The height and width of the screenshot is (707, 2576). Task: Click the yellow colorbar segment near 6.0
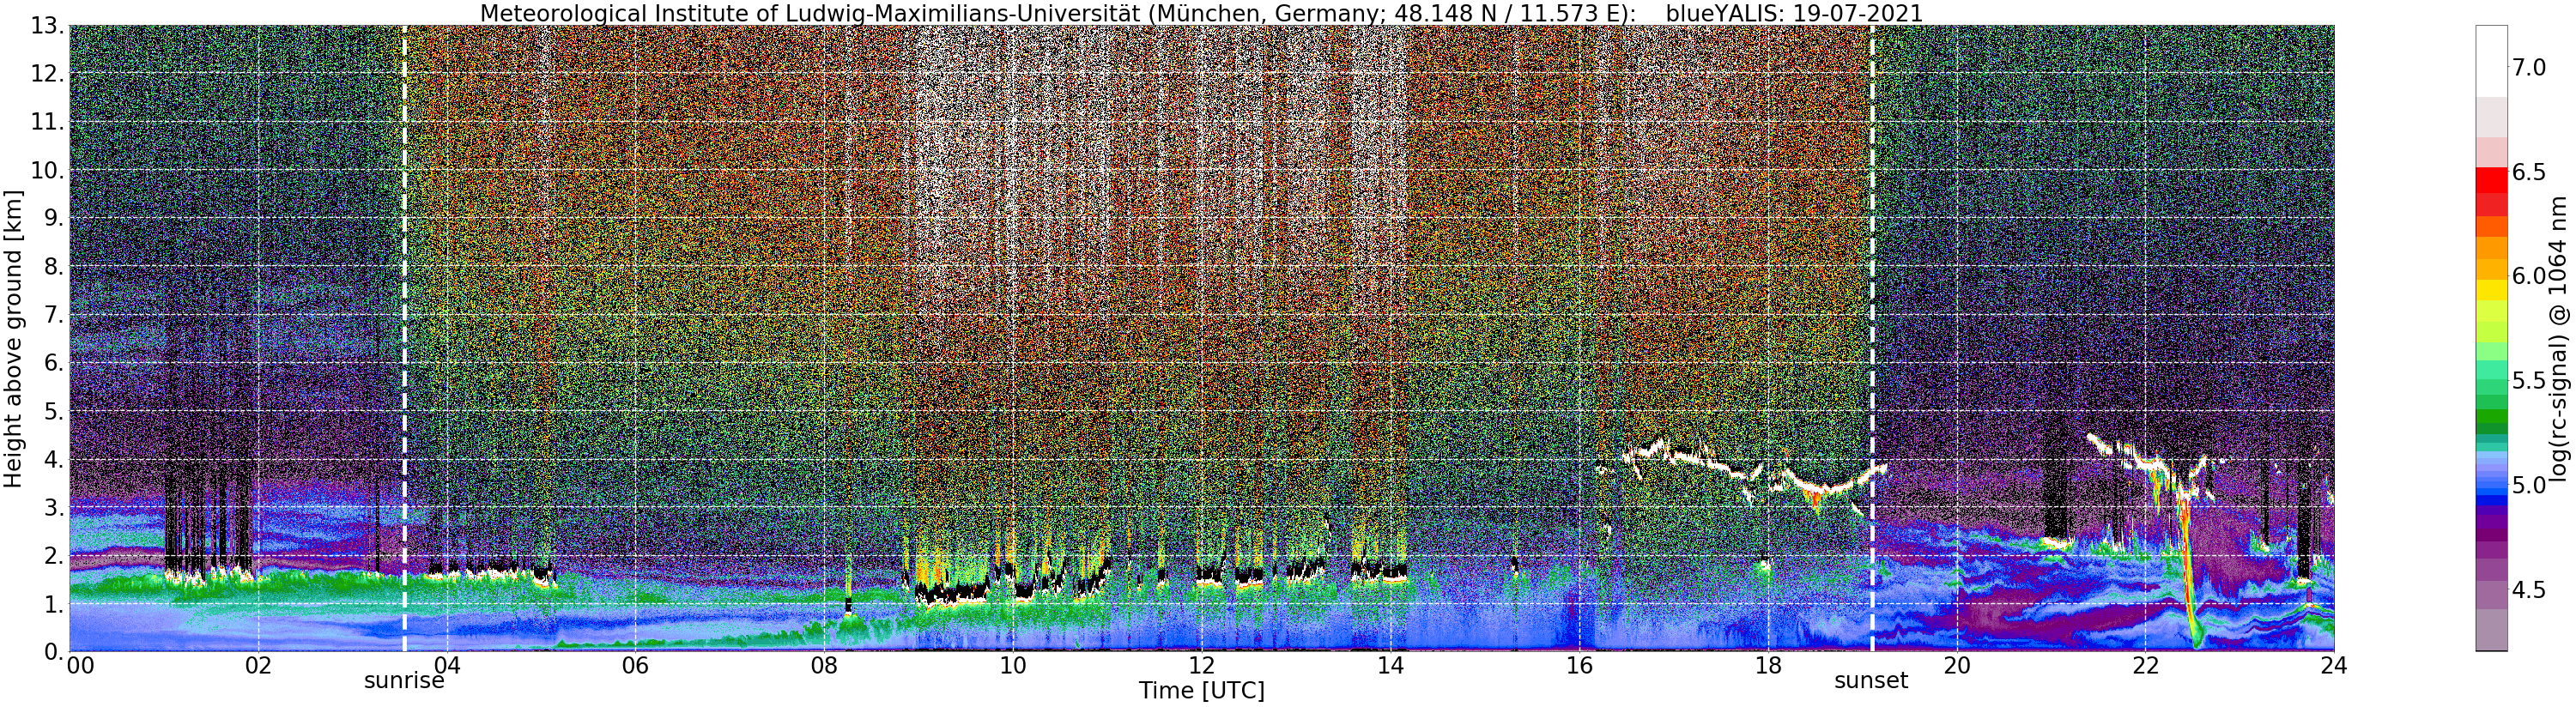pyautogui.click(x=2491, y=290)
